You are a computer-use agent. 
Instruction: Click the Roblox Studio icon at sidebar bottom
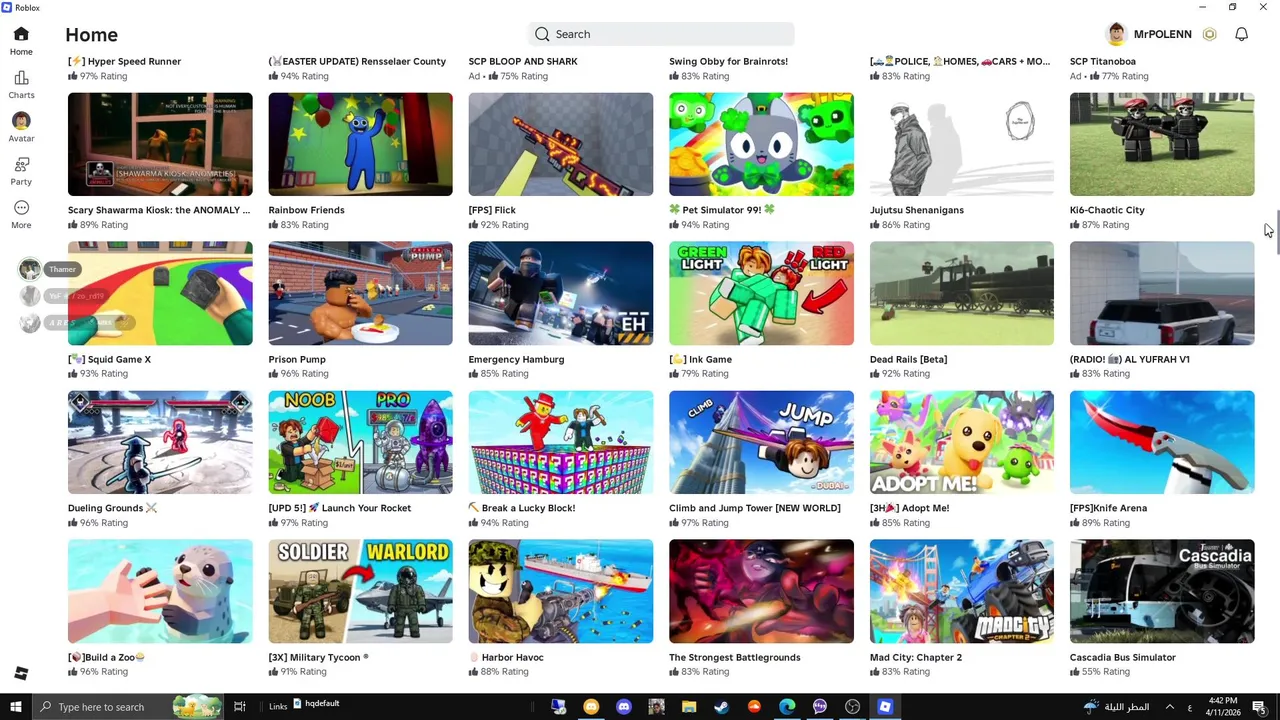pyautogui.click(x=21, y=673)
